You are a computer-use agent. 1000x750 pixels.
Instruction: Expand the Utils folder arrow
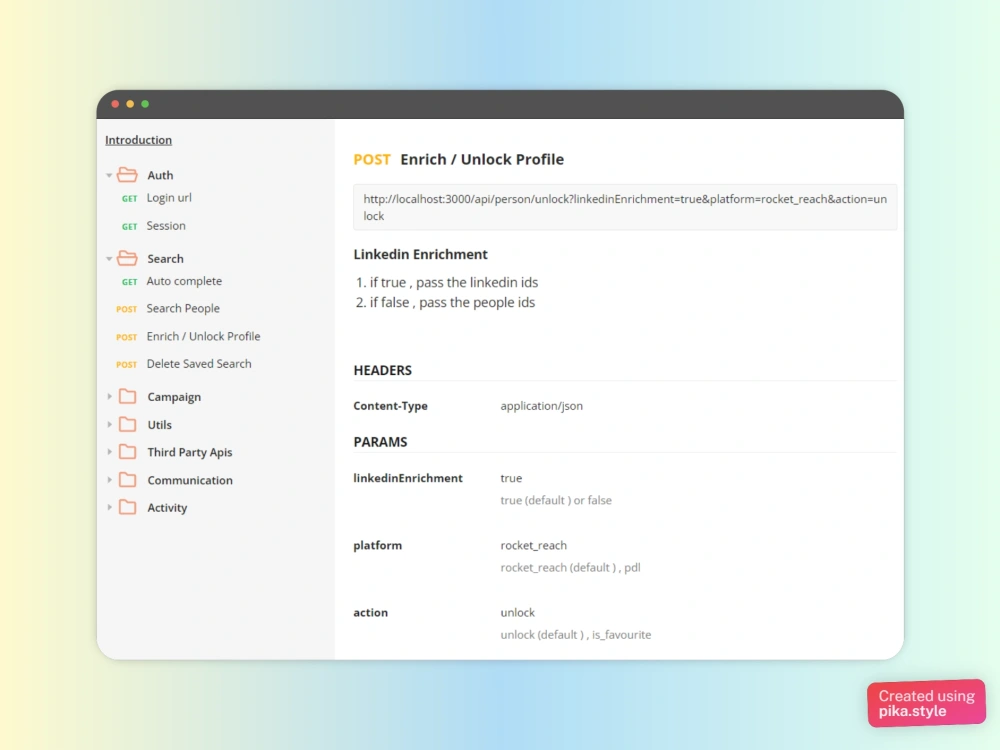click(109, 425)
